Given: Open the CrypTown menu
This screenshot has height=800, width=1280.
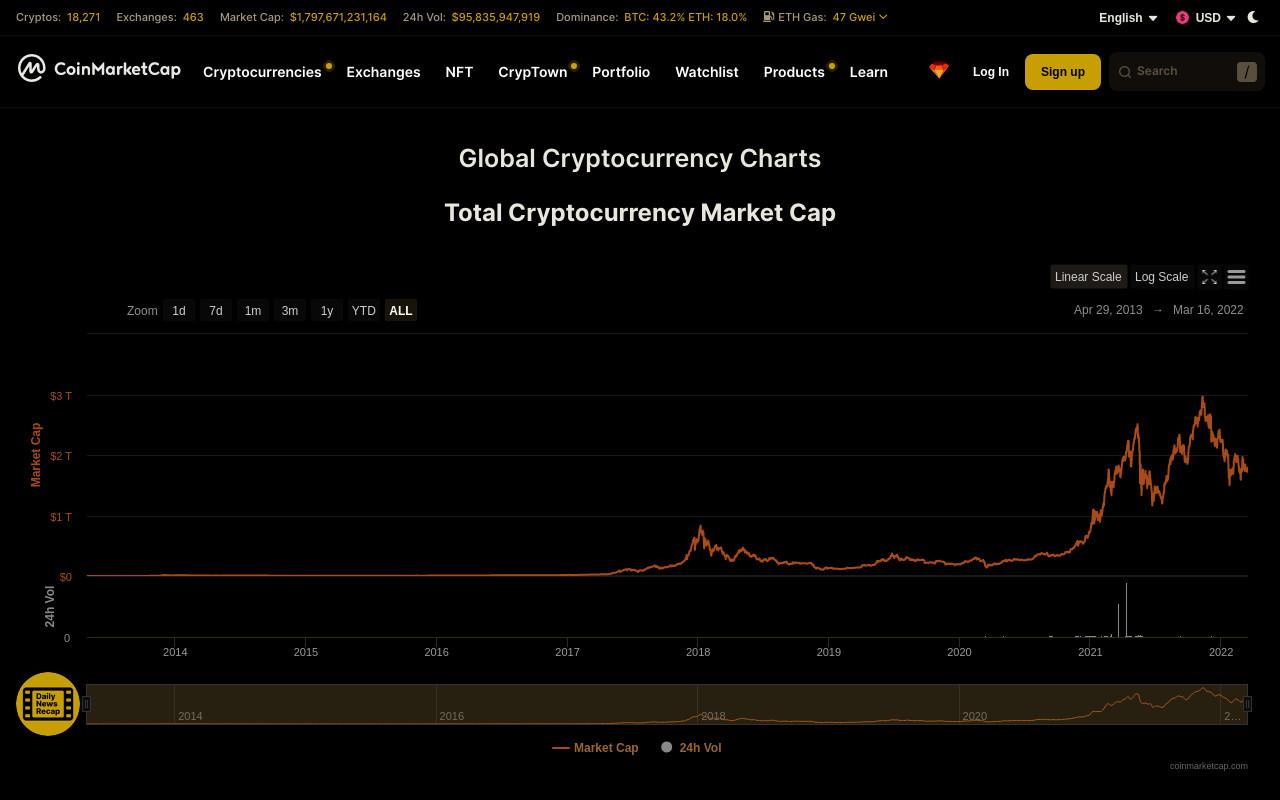Looking at the screenshot, I should point(533,72).
